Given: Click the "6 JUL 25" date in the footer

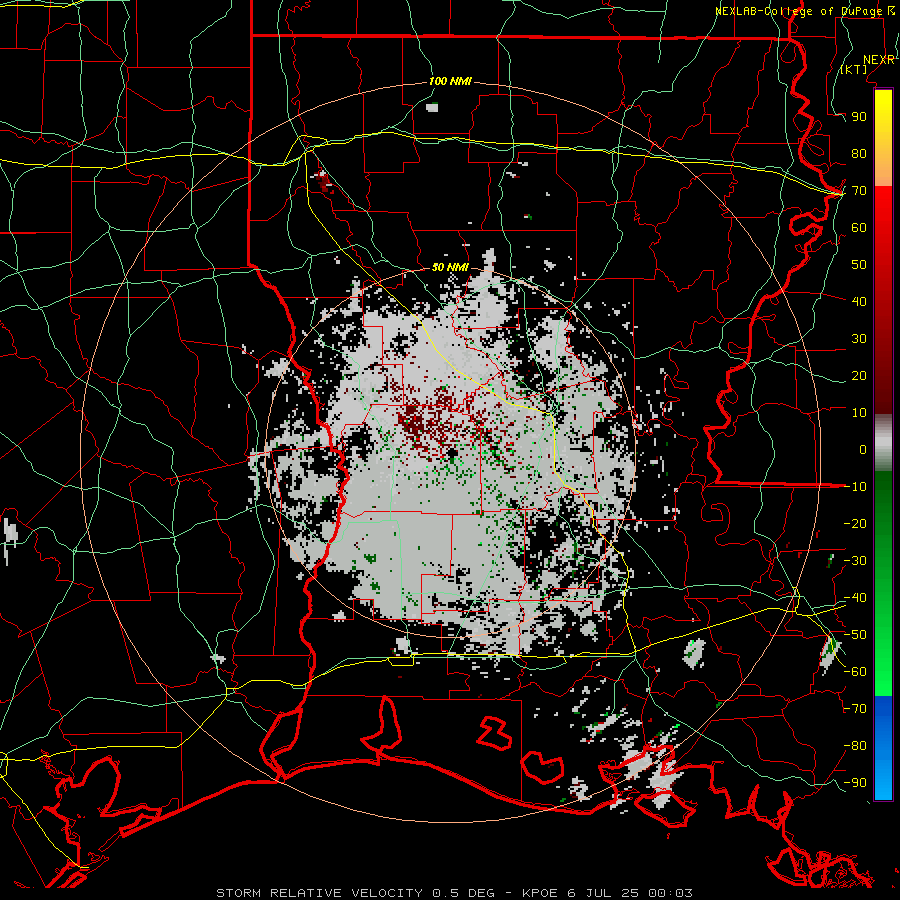Looking at the screenshot, I should [603, 893].
